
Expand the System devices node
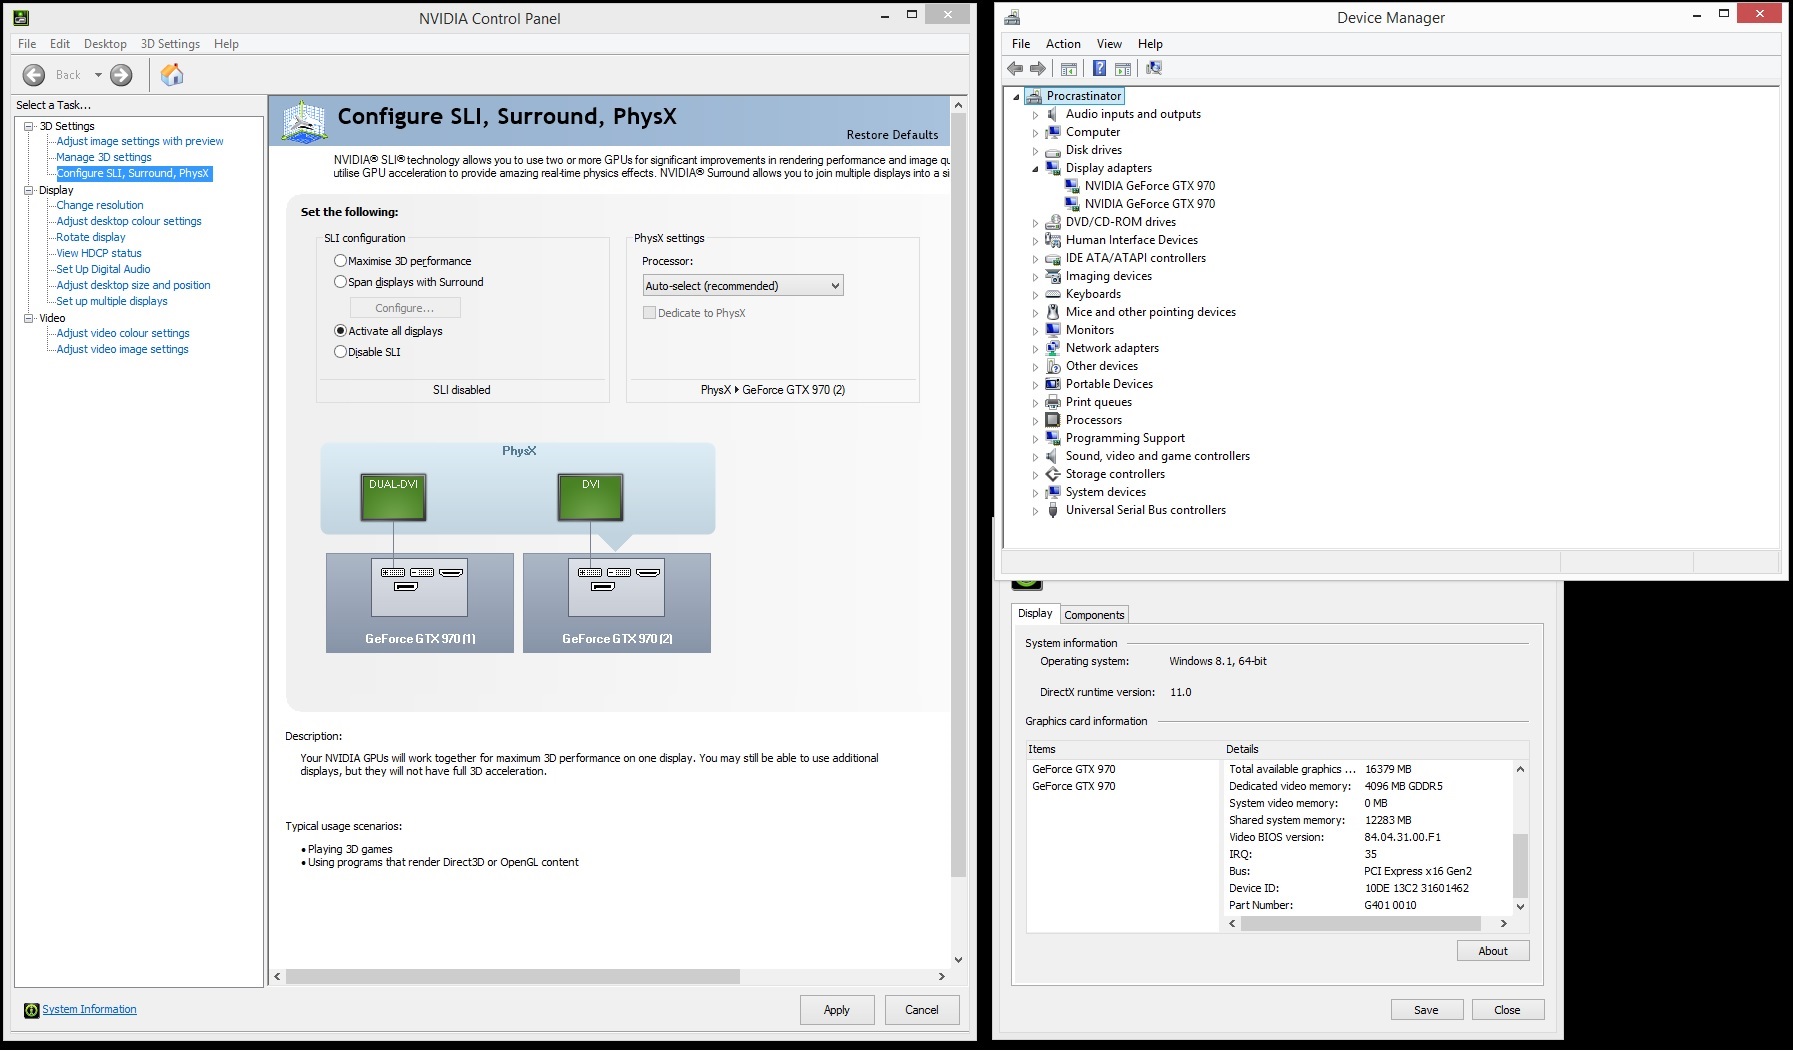pyautogui.click(x=1036, y=493)
